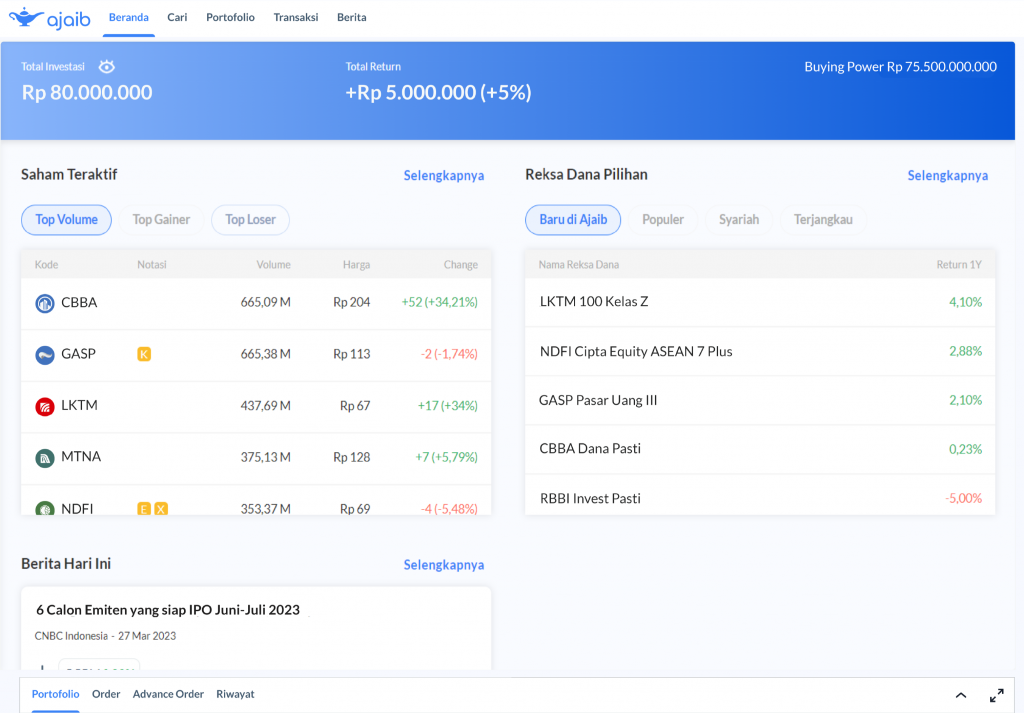The height and width of the screenshot is (713, 1024).
Task: Click the LKTM volume 437,69 M
Action: click(x=266, y=405)
